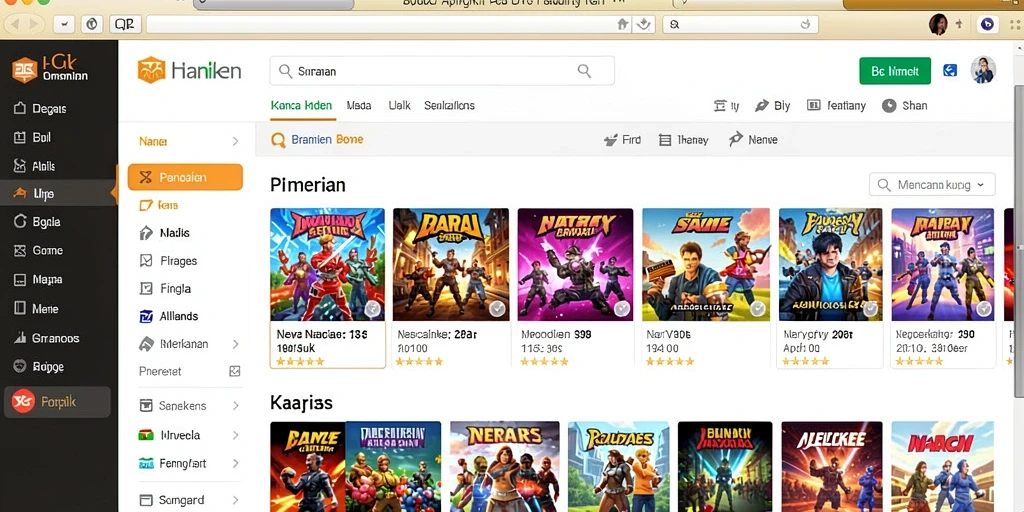This screenshot has height=512, width=1024.
Task: Click the Nanve toolbar item
Action: [x=753, y=140]
